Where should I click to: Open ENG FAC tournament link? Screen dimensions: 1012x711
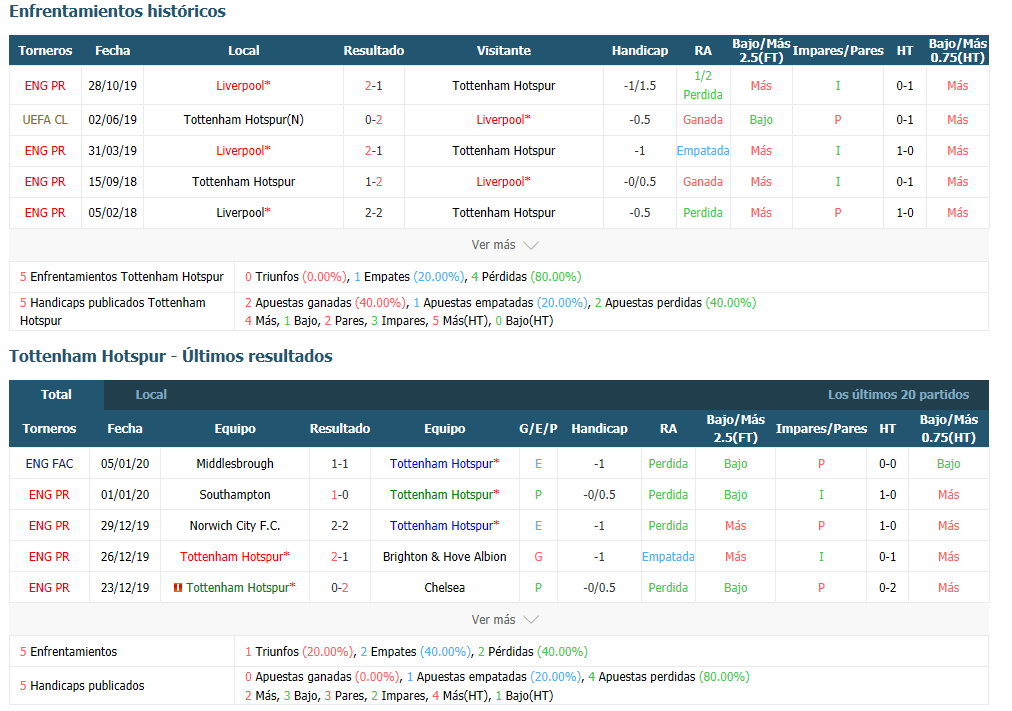[50, 464]
